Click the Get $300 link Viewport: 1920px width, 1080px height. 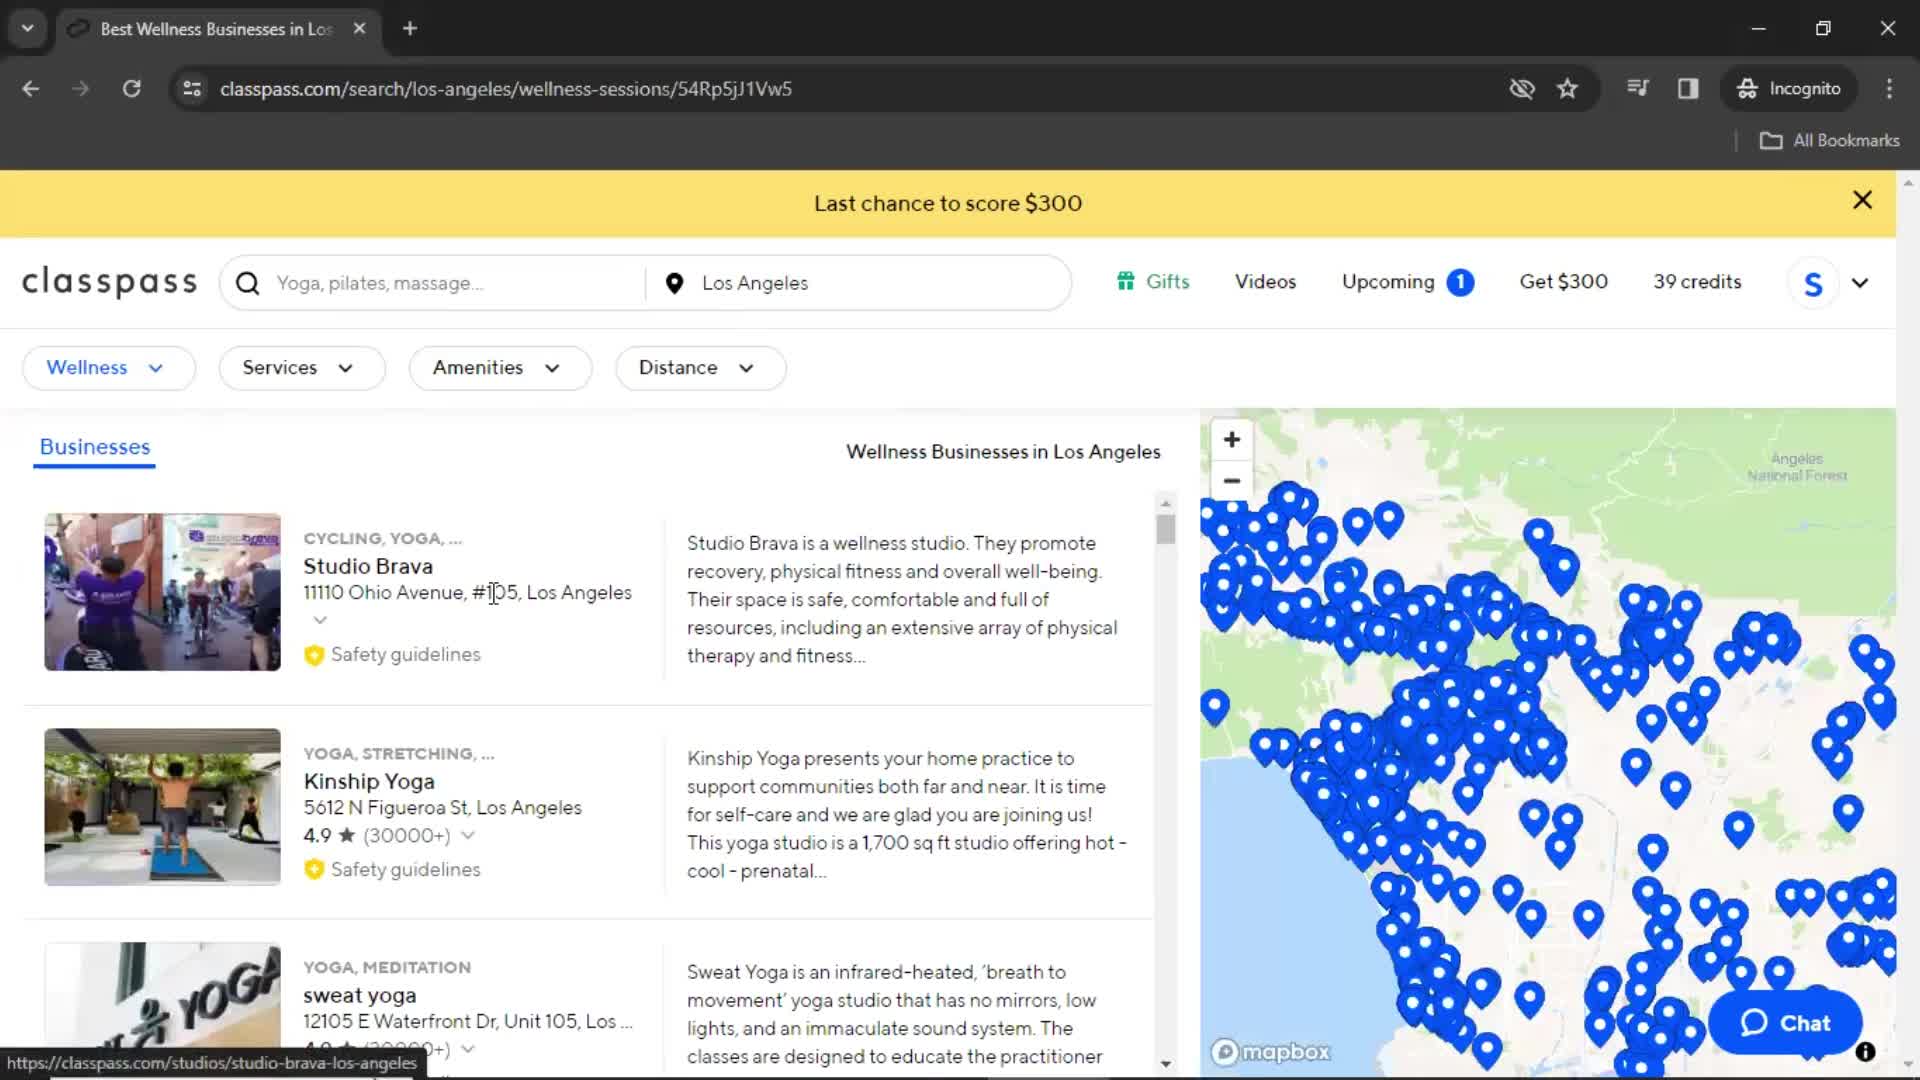pos(1563,282)
